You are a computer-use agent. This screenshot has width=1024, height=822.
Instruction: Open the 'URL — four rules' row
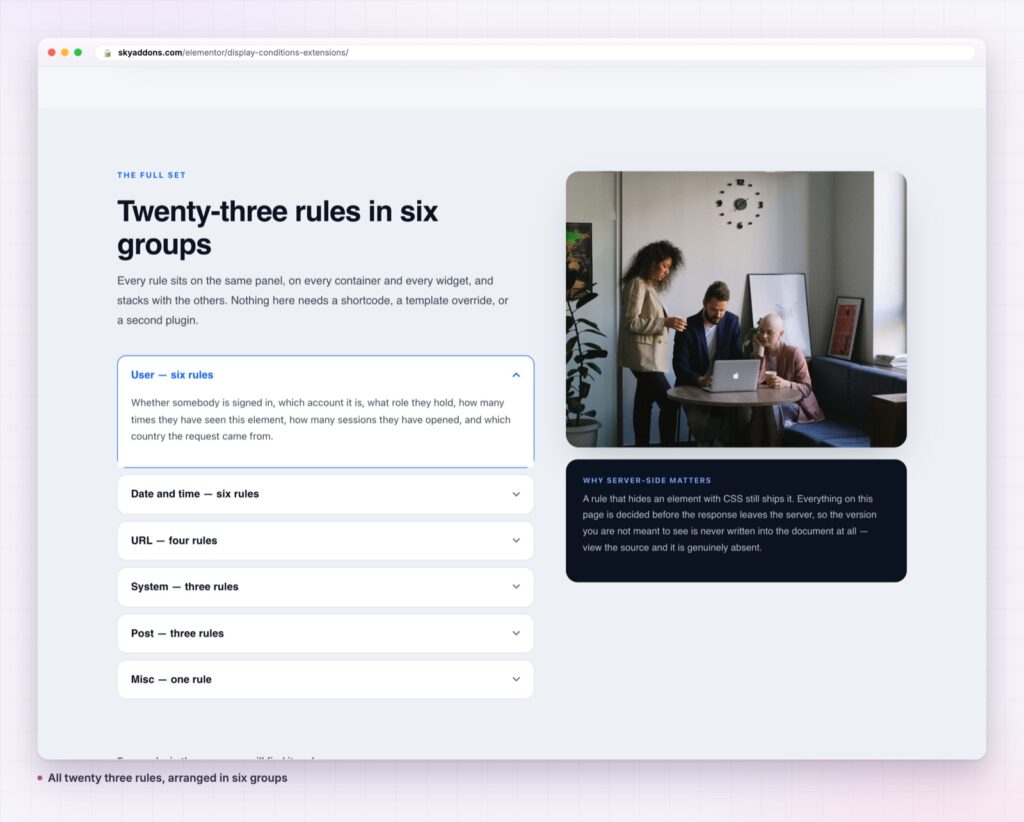tap(325, 541)
